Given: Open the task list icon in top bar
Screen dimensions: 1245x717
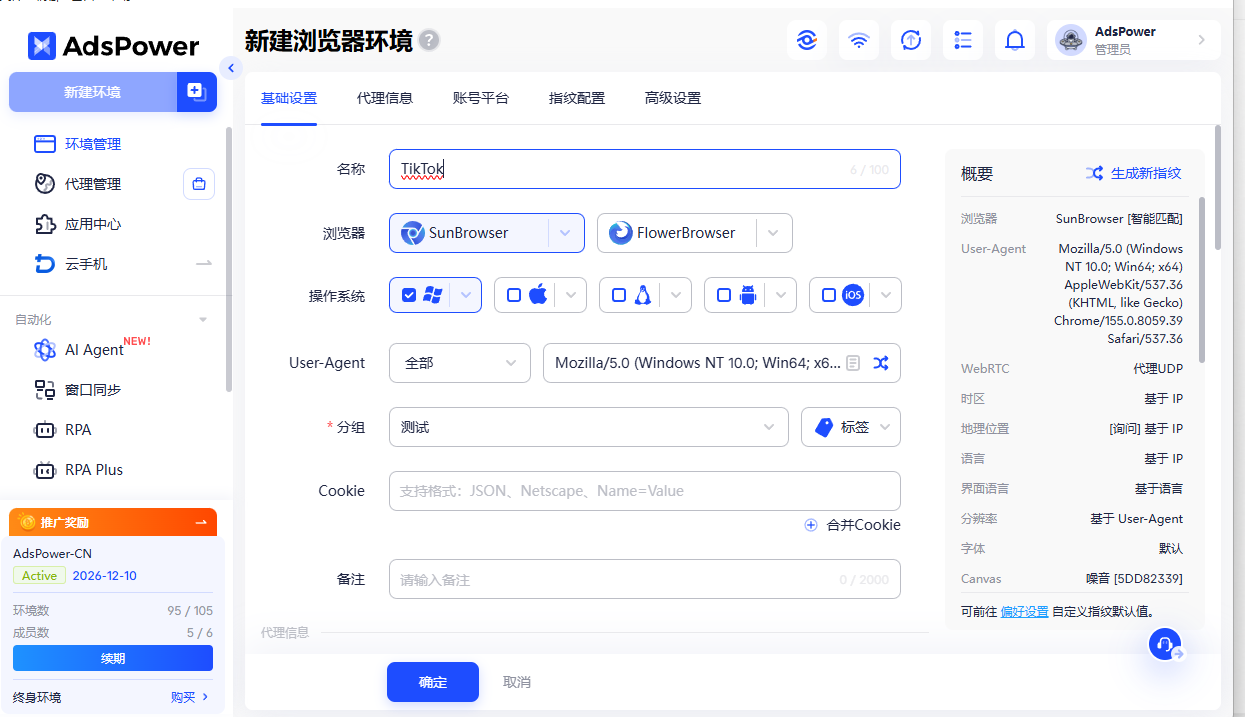Looking at the screenshot, I should pyautogui.click(x=963, y=40).
